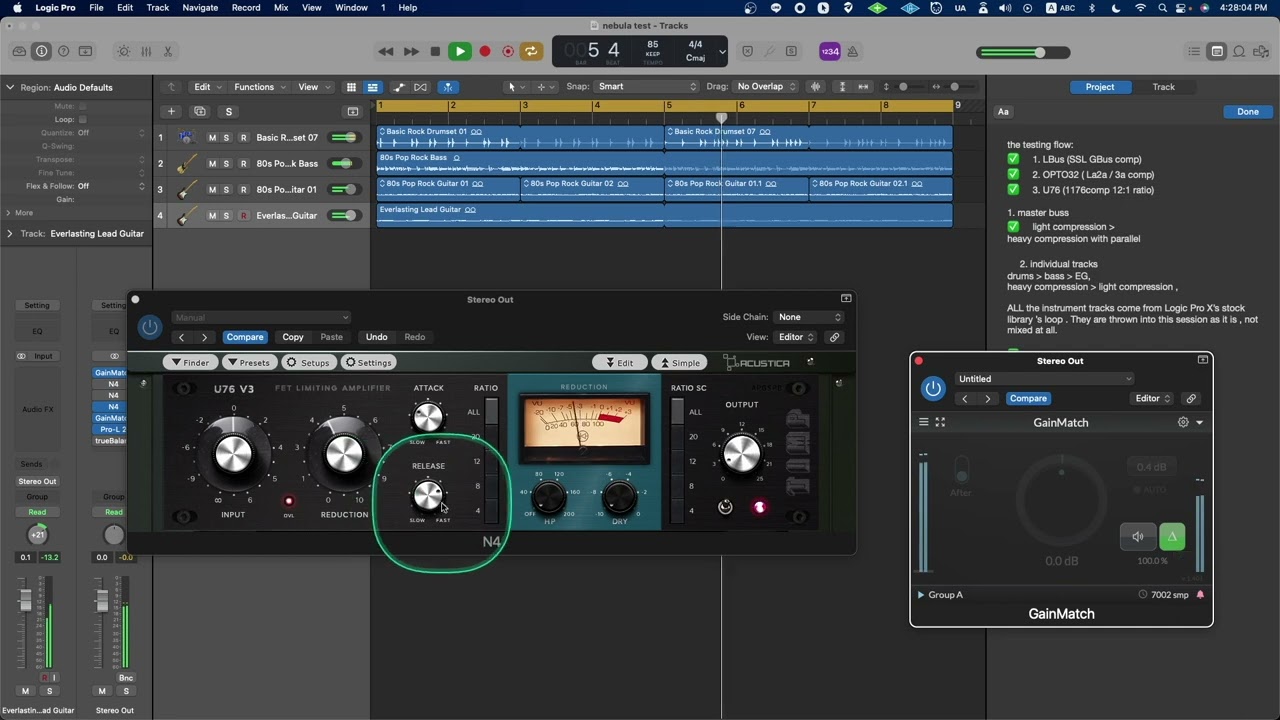Click the Rewind transport button

point(386,51)
